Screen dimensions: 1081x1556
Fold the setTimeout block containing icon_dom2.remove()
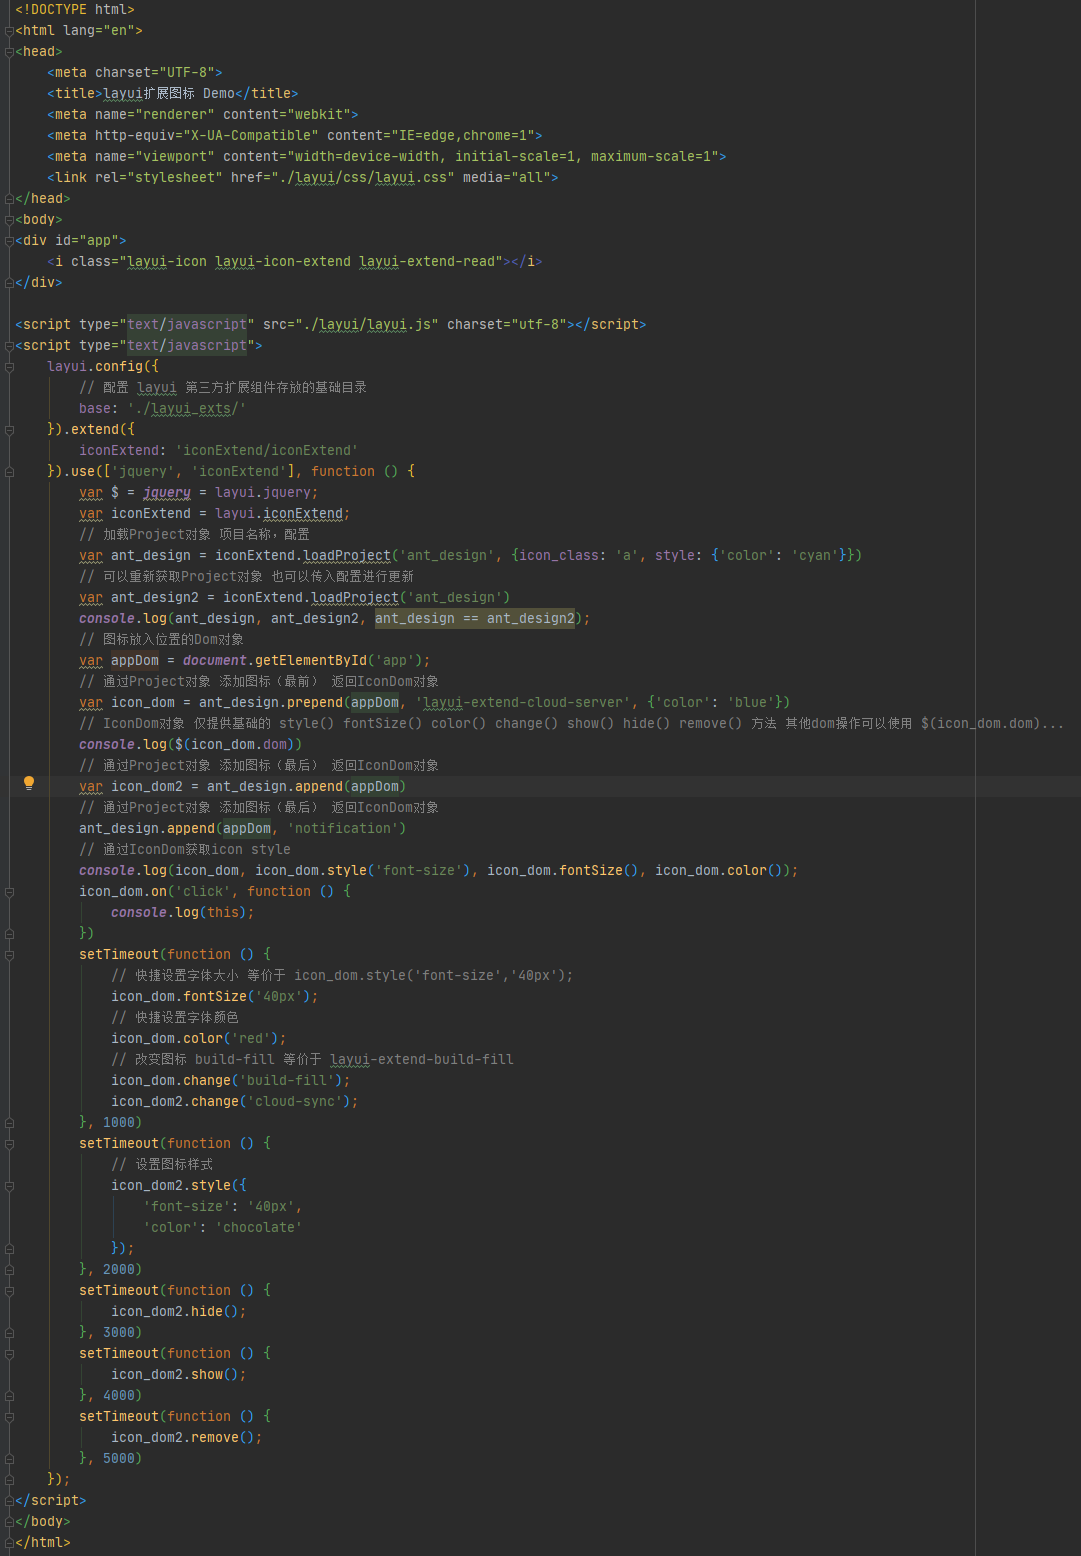(x=9, y=1417)
